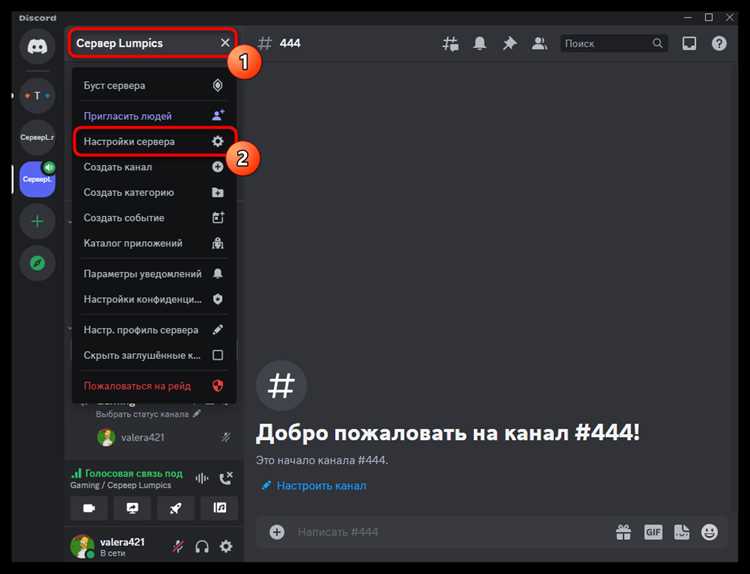Viewport: 750px width, 574px height.
Task: Toggle noise suppression waveform icon
Action: [202, 478]
